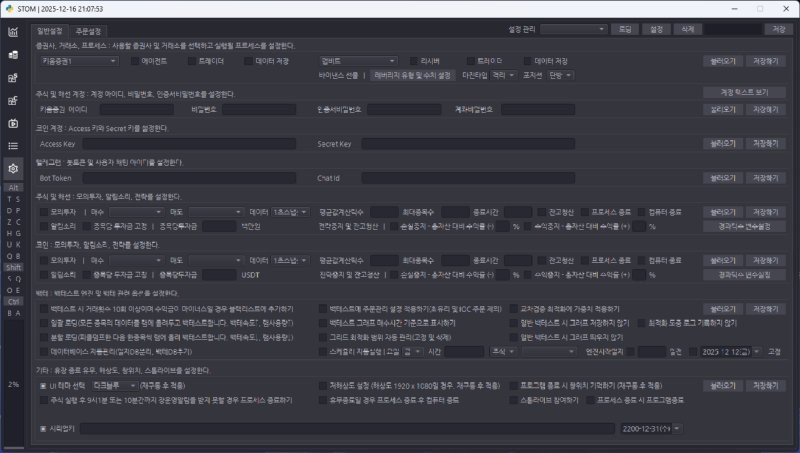Open the chart icon in the left sidebar

pyautogui.click(x=13, y=32)
